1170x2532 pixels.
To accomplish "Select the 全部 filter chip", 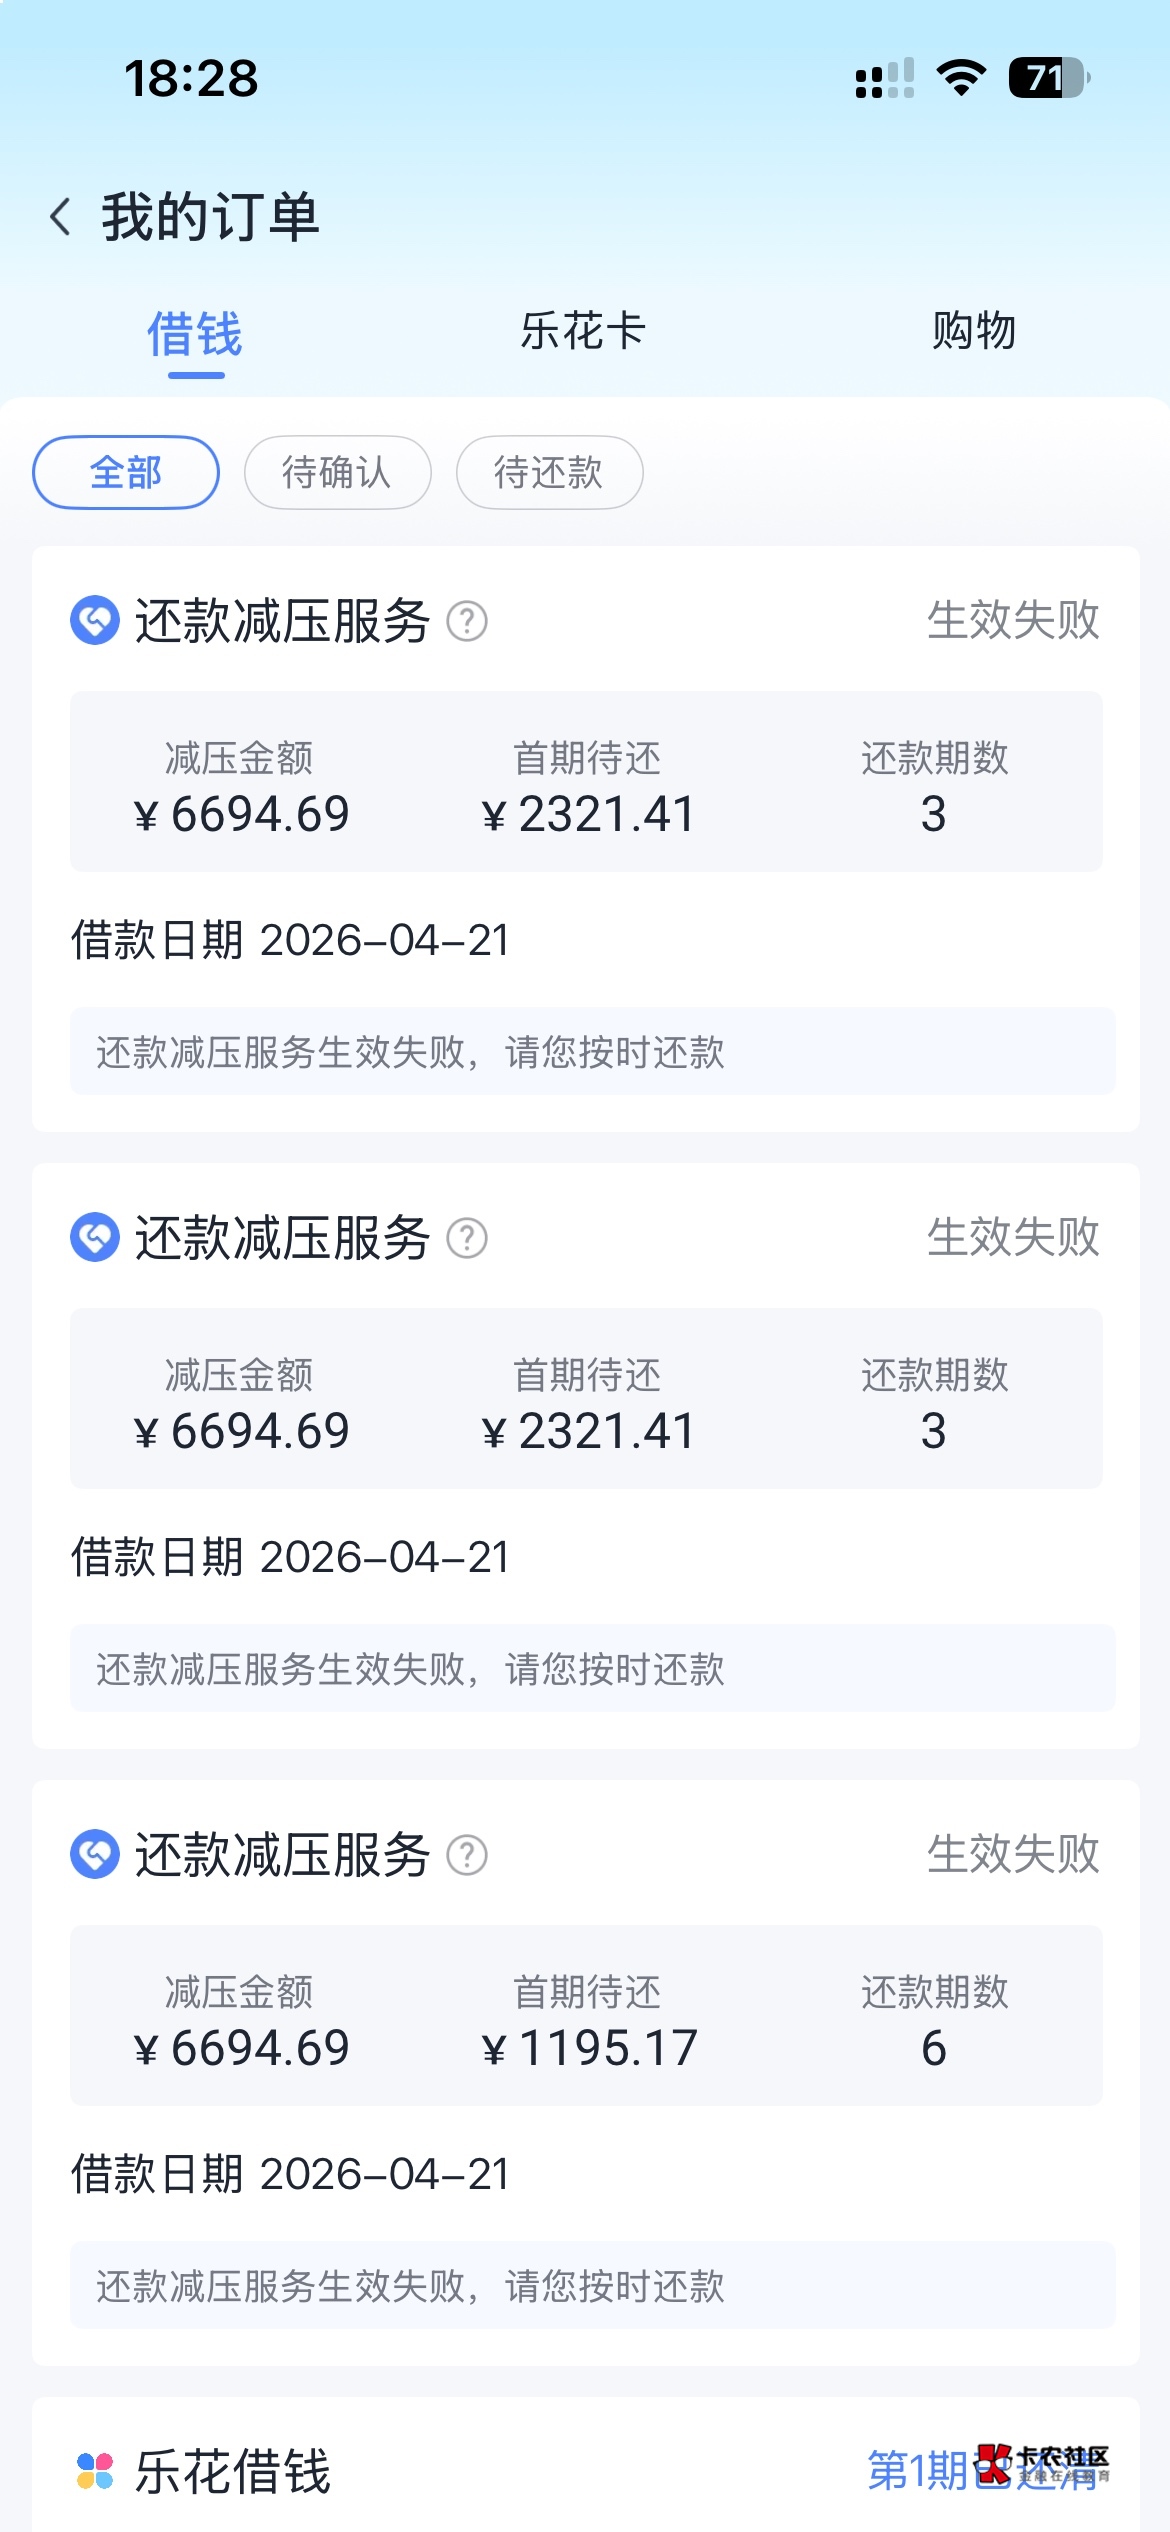I will click(126, 472).
